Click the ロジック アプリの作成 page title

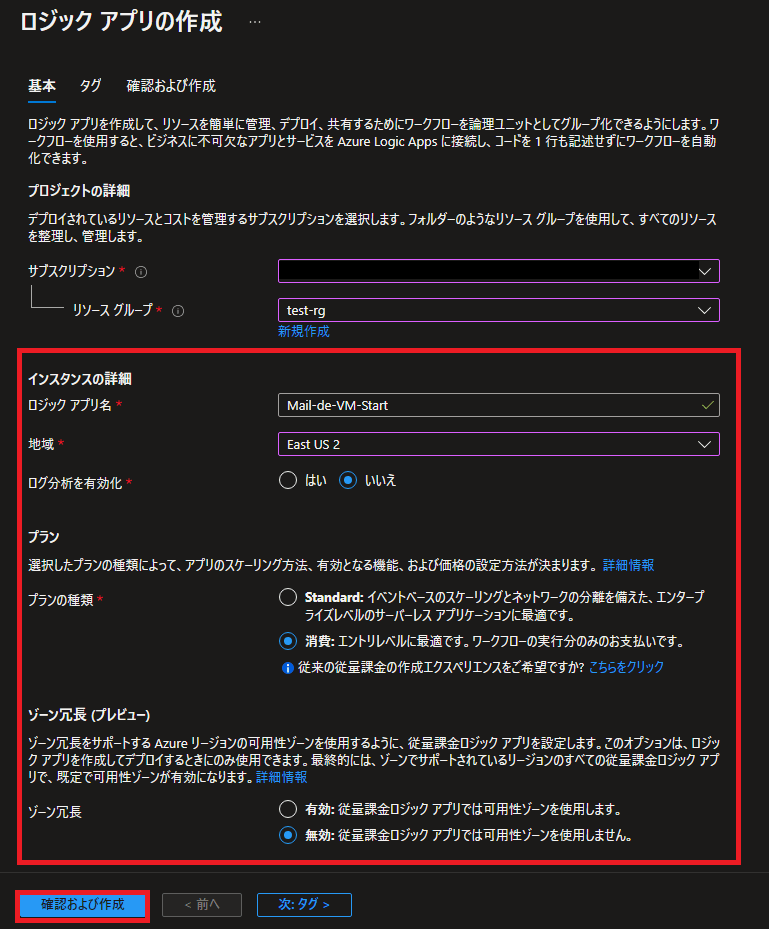(121, 22)
